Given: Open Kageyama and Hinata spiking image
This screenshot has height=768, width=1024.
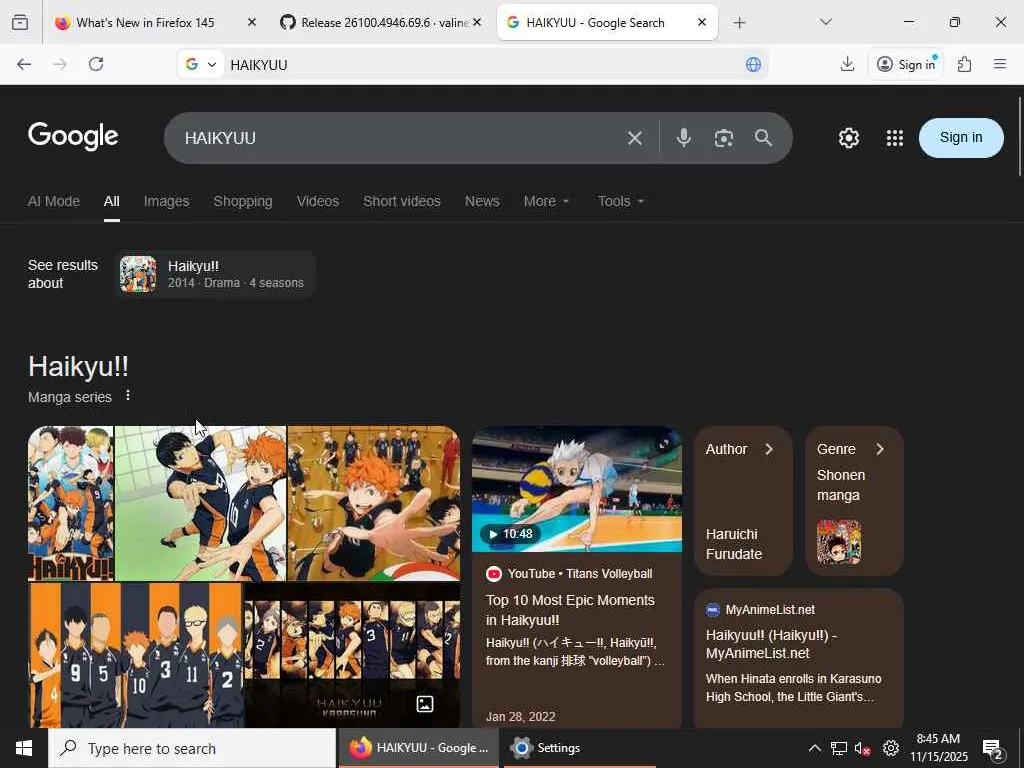Looking at the screenshot, I should 200,503.
